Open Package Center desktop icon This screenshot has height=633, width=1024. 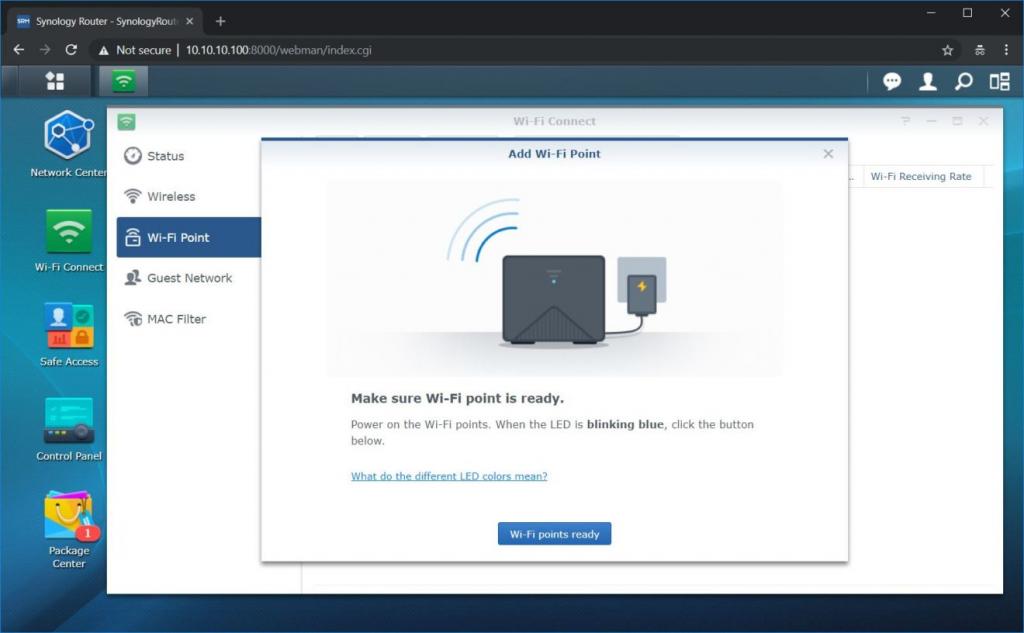(x=68, y=515)
